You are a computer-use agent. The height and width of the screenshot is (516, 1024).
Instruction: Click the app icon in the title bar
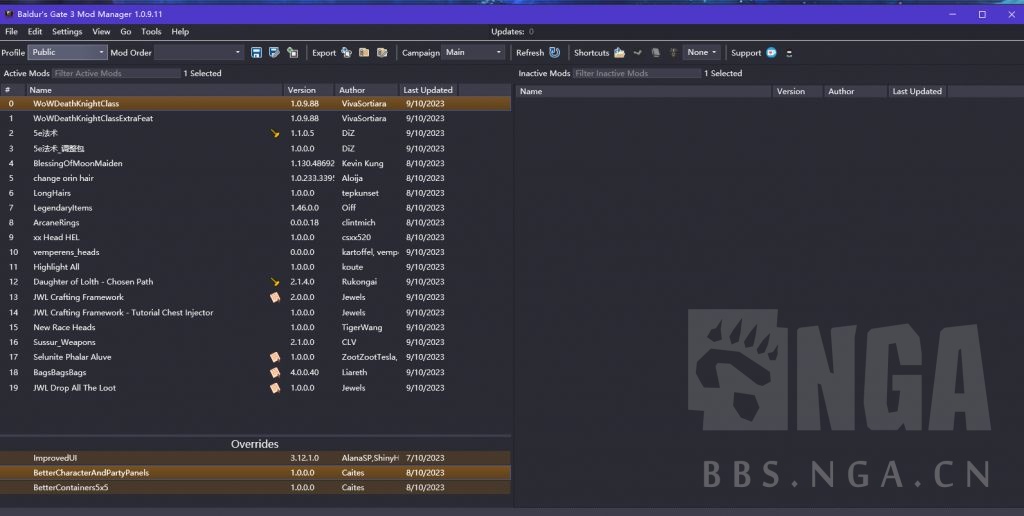point(9,14)
